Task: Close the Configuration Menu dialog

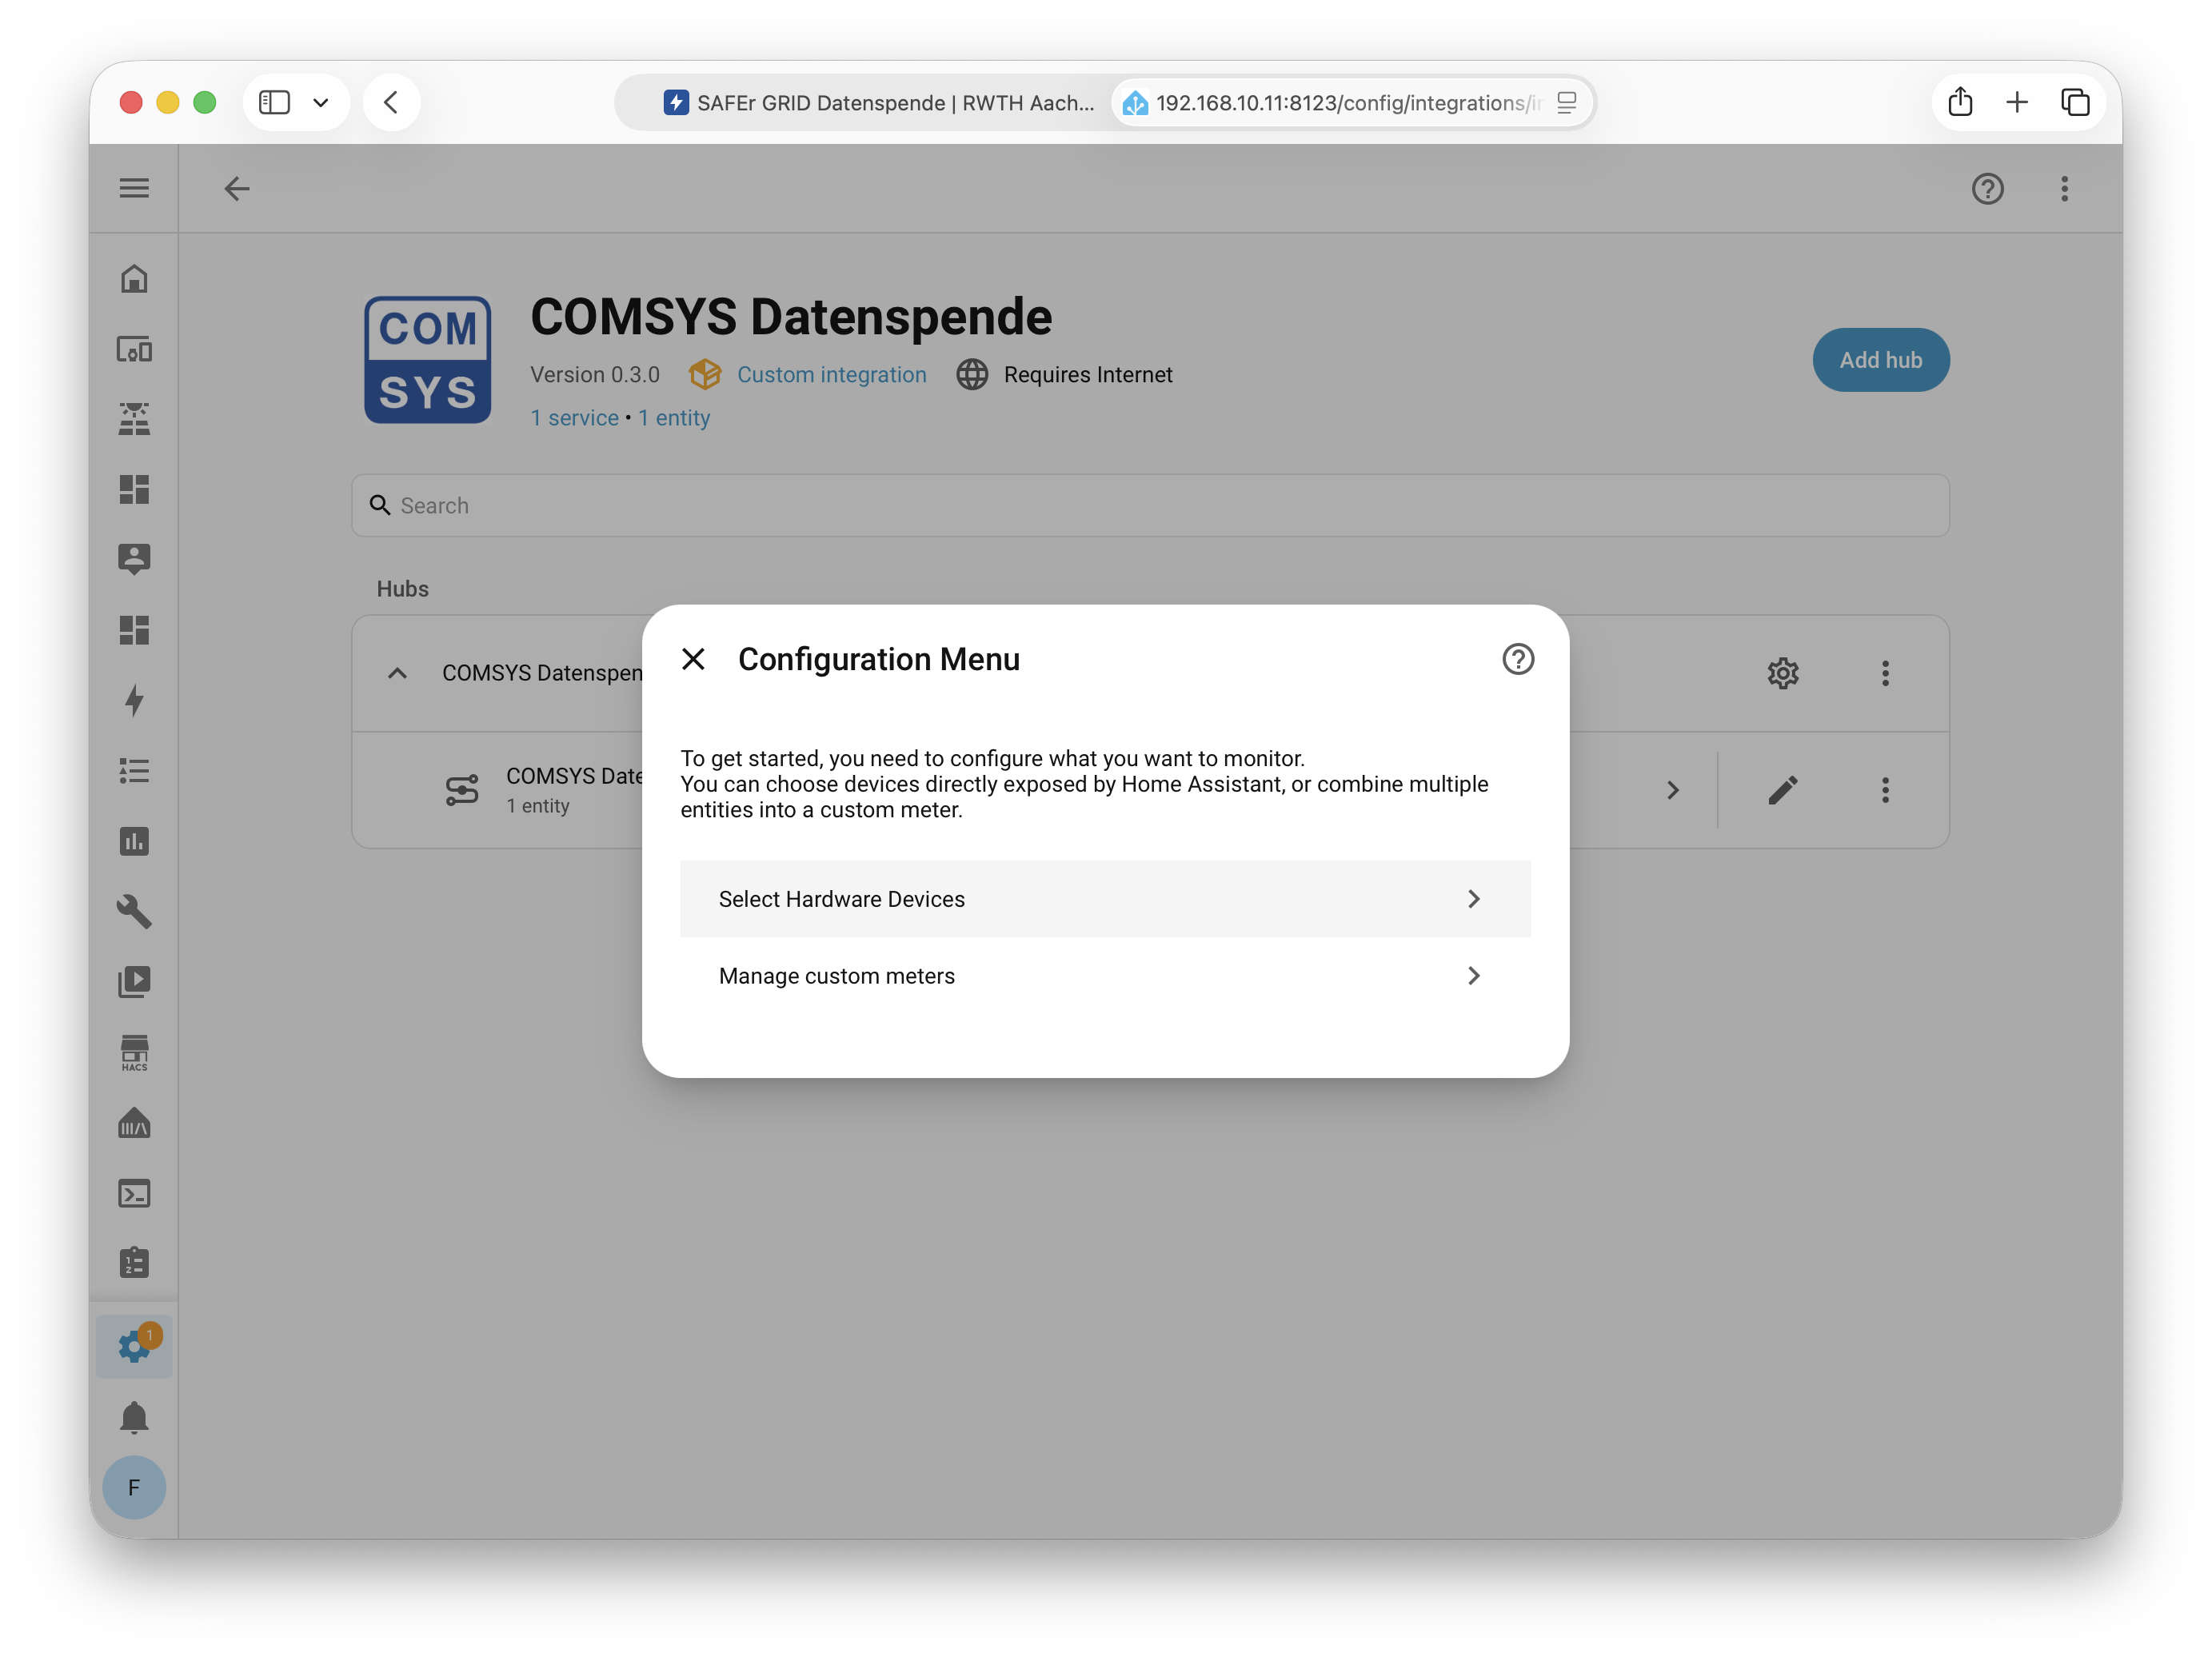Action: point(693,659)
